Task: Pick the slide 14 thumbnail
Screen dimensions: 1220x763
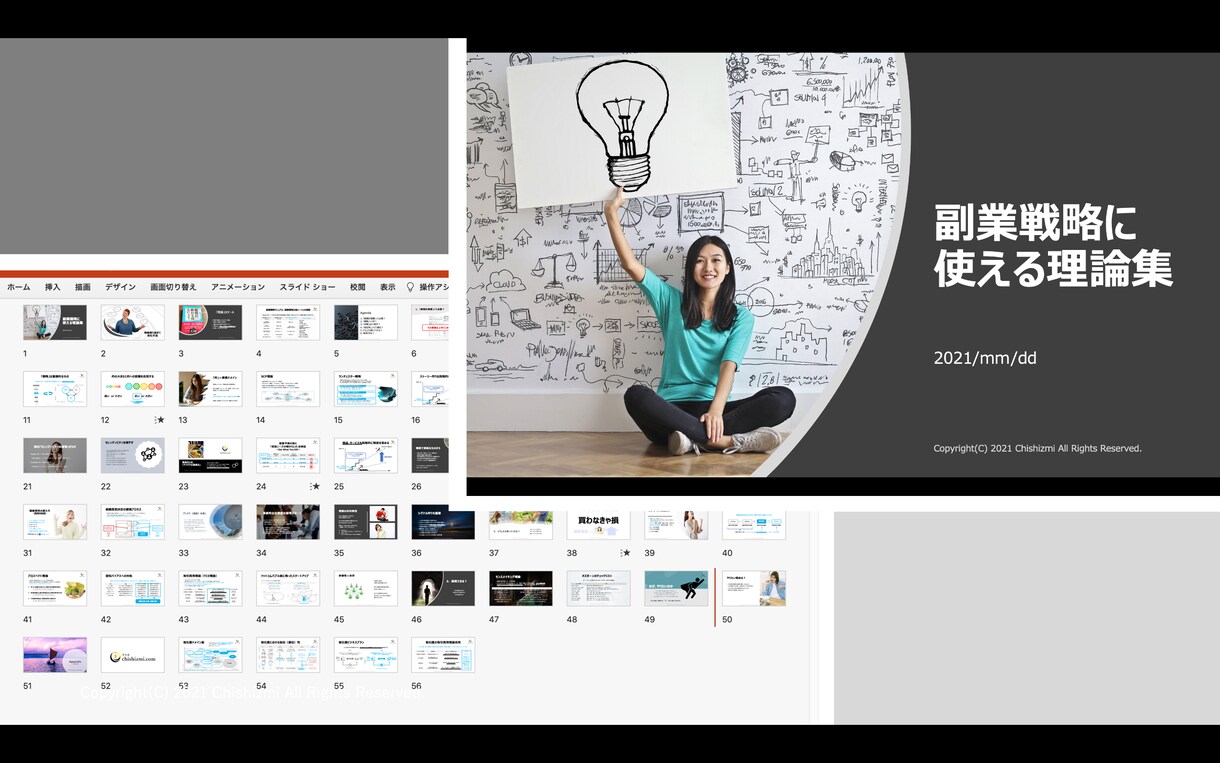Action: 288,389
